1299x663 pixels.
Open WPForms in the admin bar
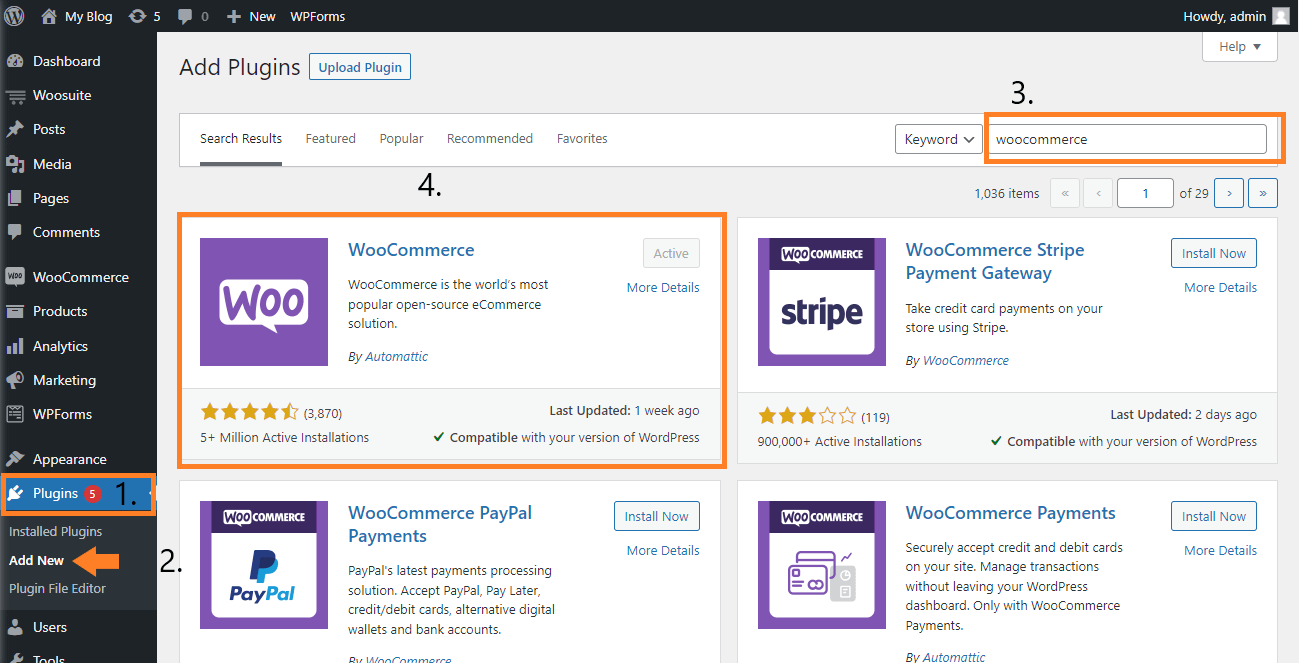(x=317, y=16)
